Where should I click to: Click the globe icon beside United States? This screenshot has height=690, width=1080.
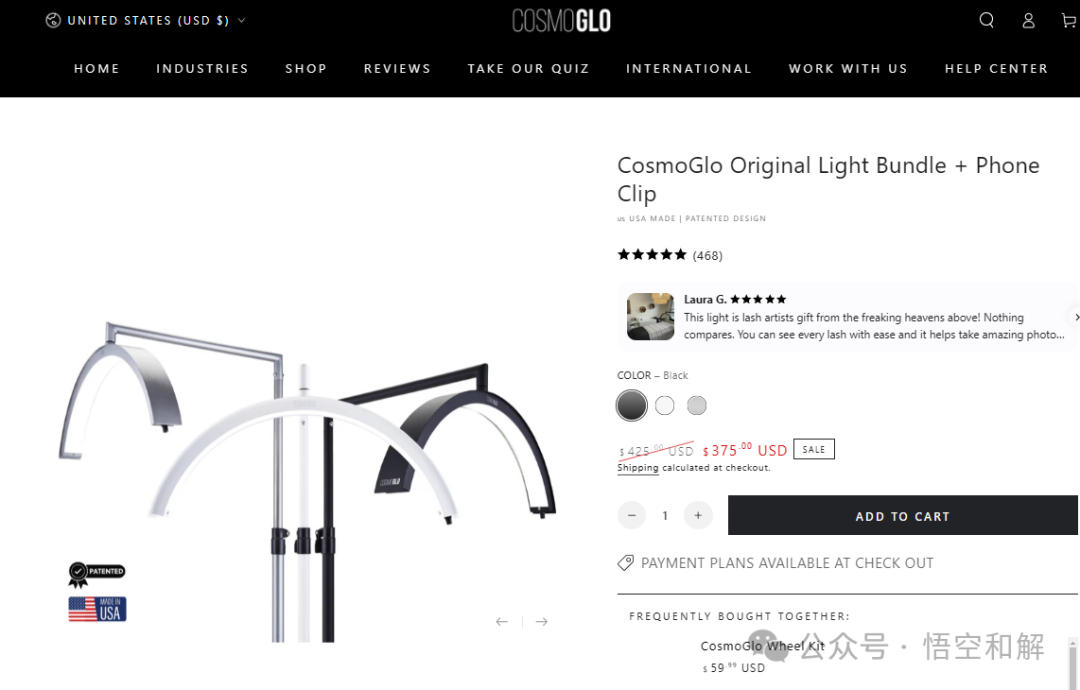(53, 21)
